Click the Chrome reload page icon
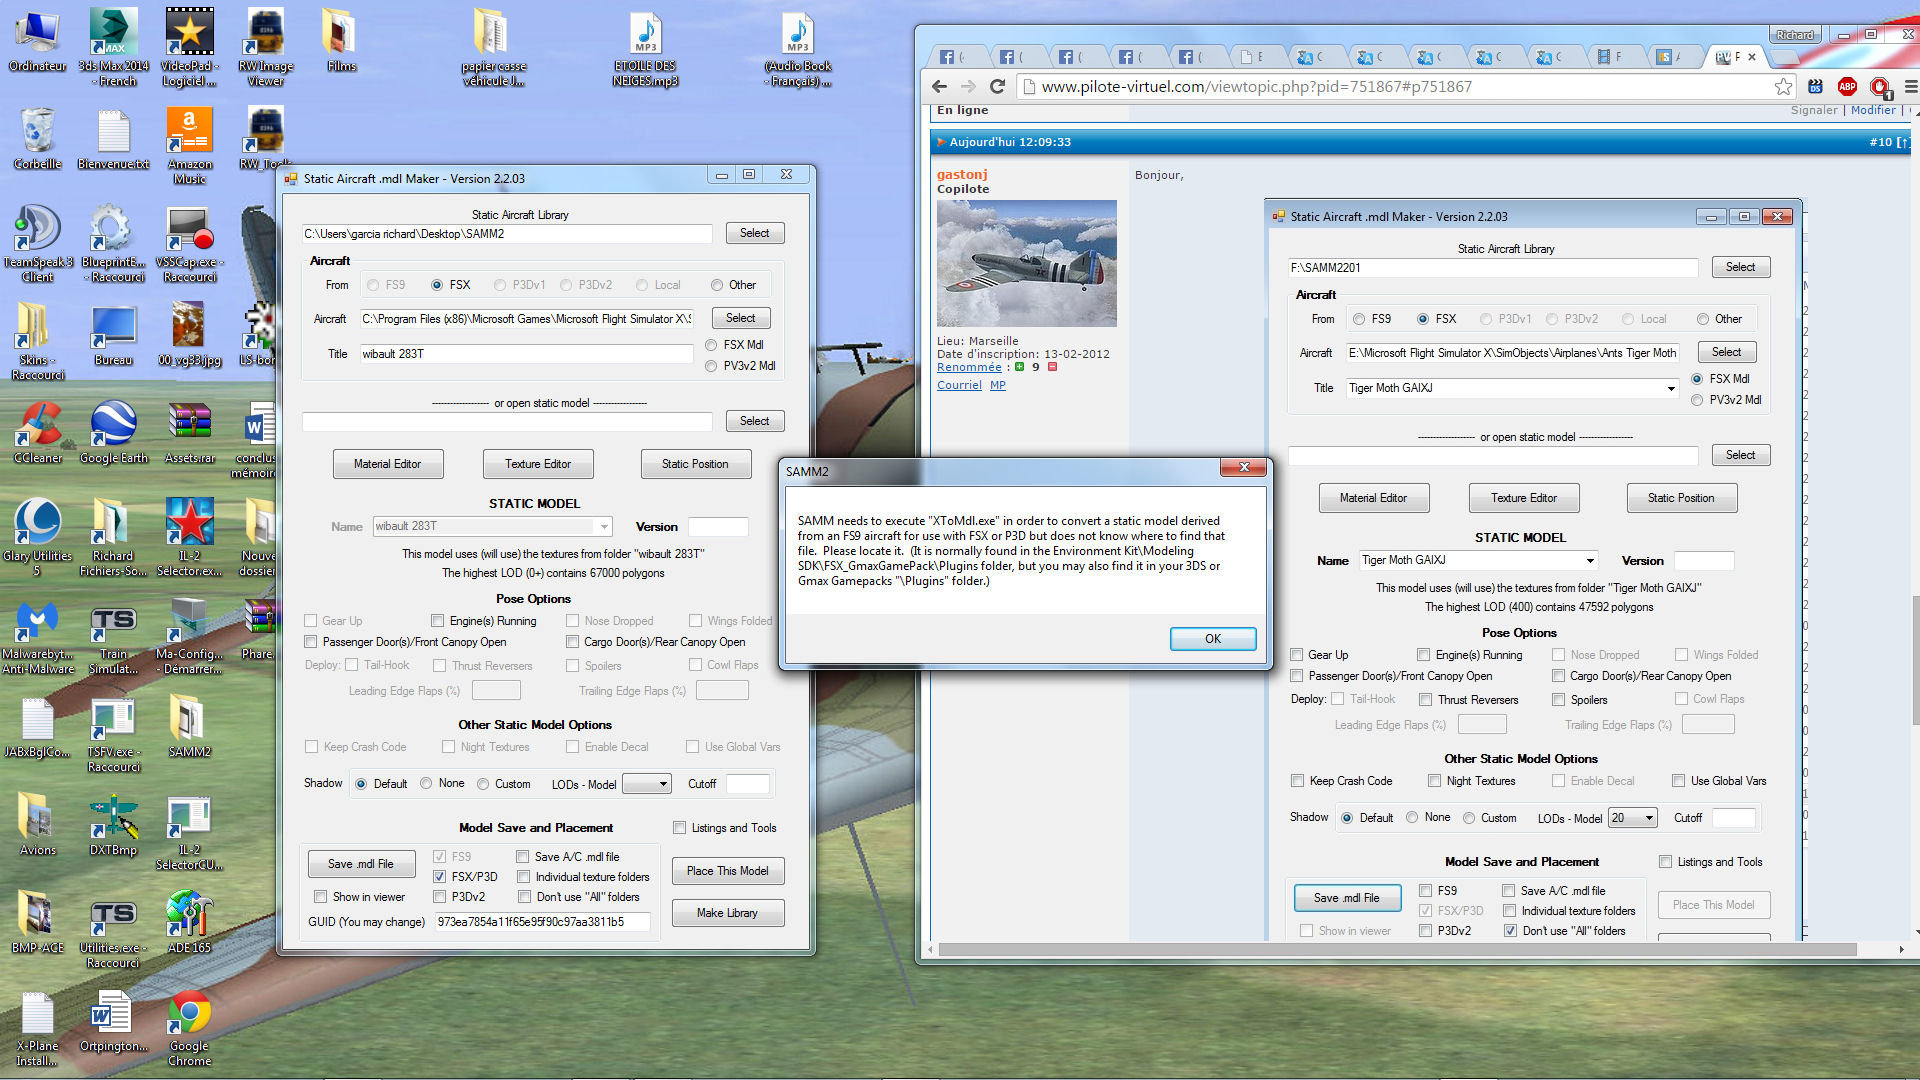This screenshot has height=1080, width=1920. (996, 86)
